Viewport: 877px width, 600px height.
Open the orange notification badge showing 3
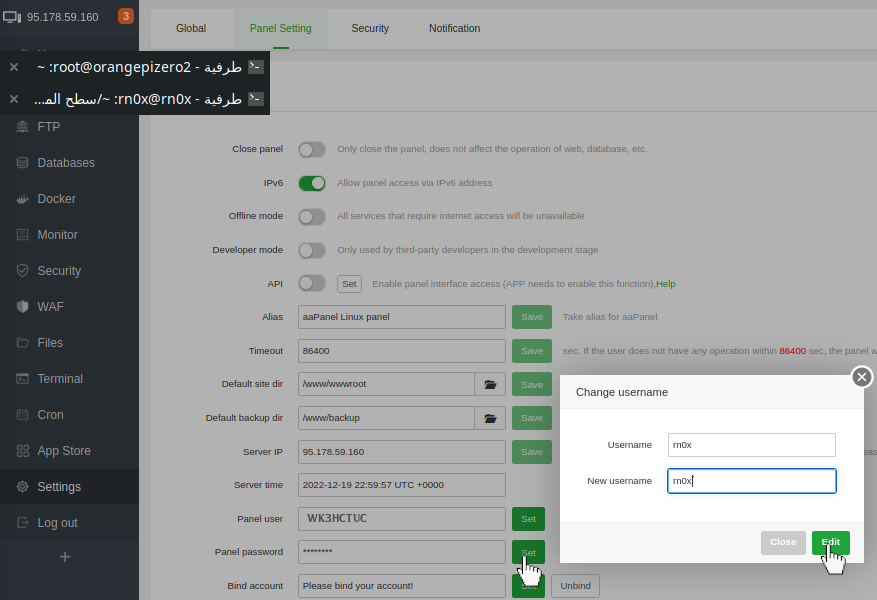pyautogui.click(x=126, y=16)
